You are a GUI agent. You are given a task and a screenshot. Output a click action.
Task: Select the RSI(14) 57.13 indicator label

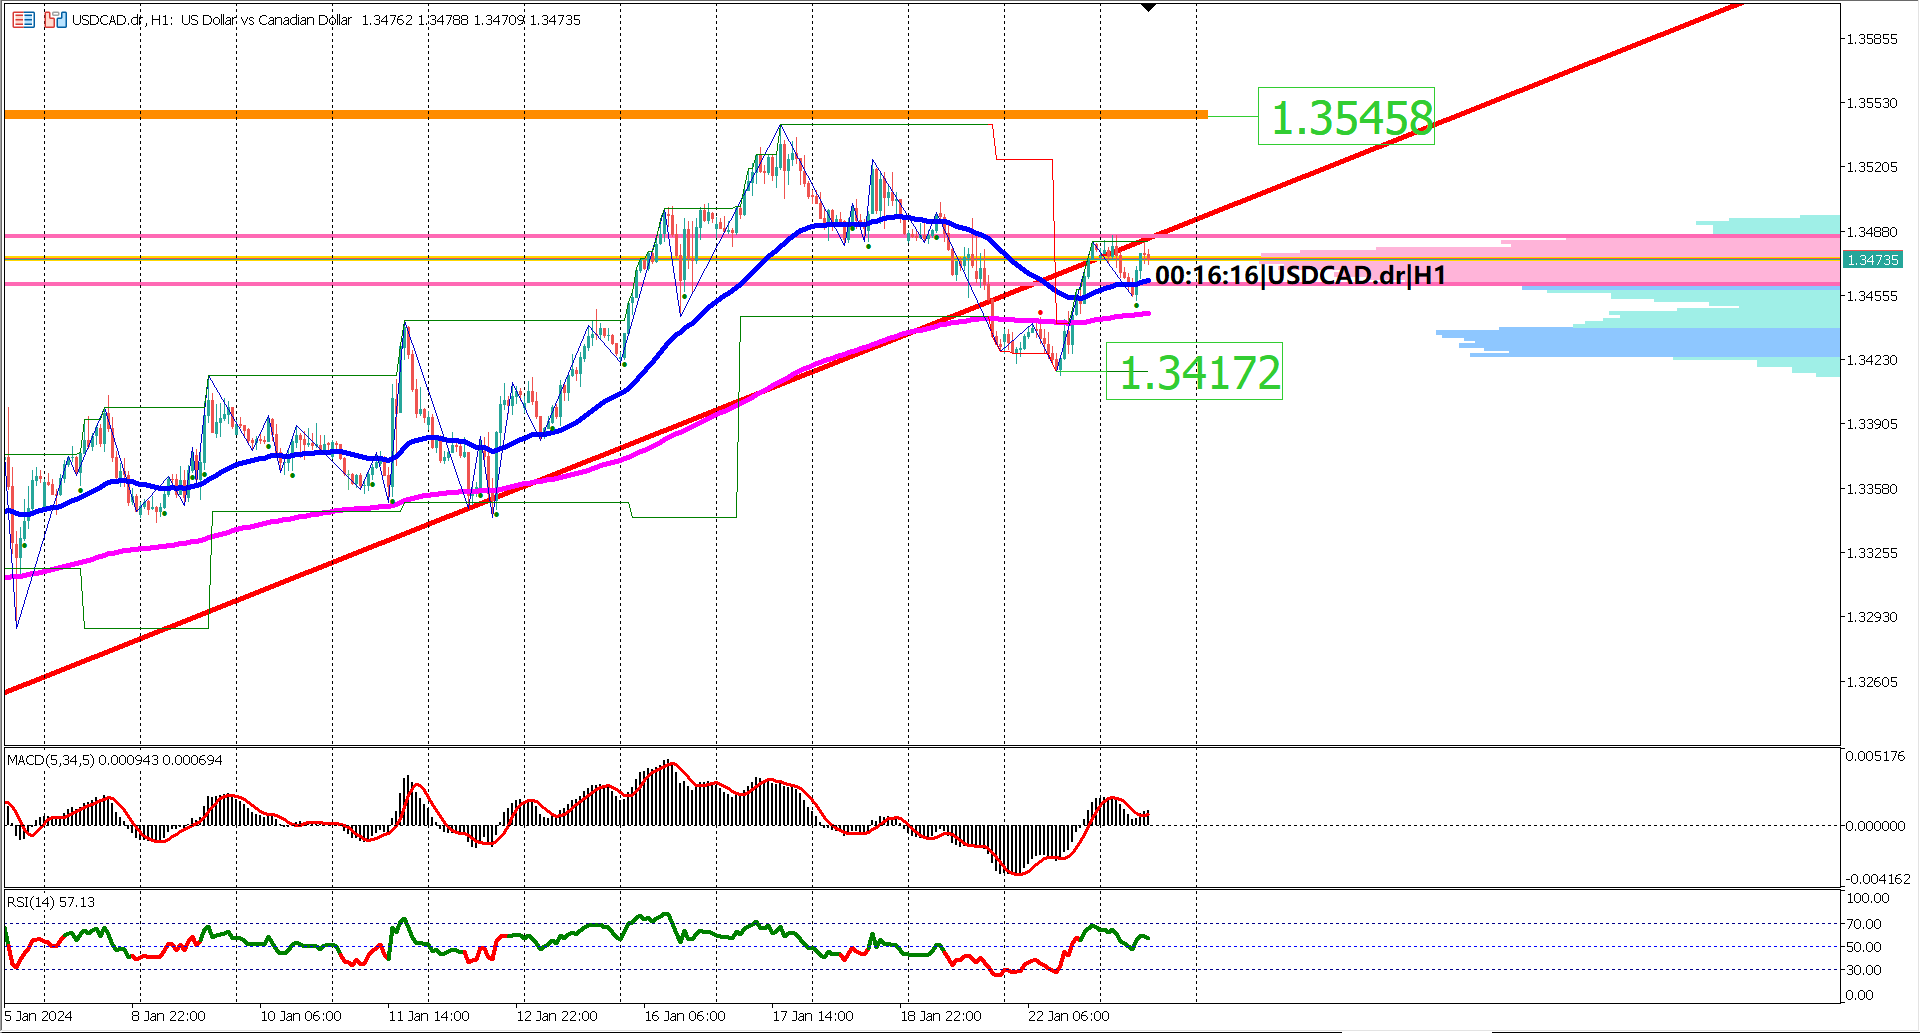pos(48,901)
